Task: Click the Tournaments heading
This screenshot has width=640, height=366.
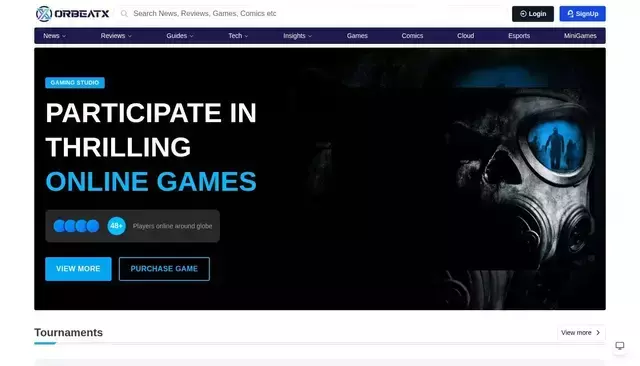Action: (69, 333)
